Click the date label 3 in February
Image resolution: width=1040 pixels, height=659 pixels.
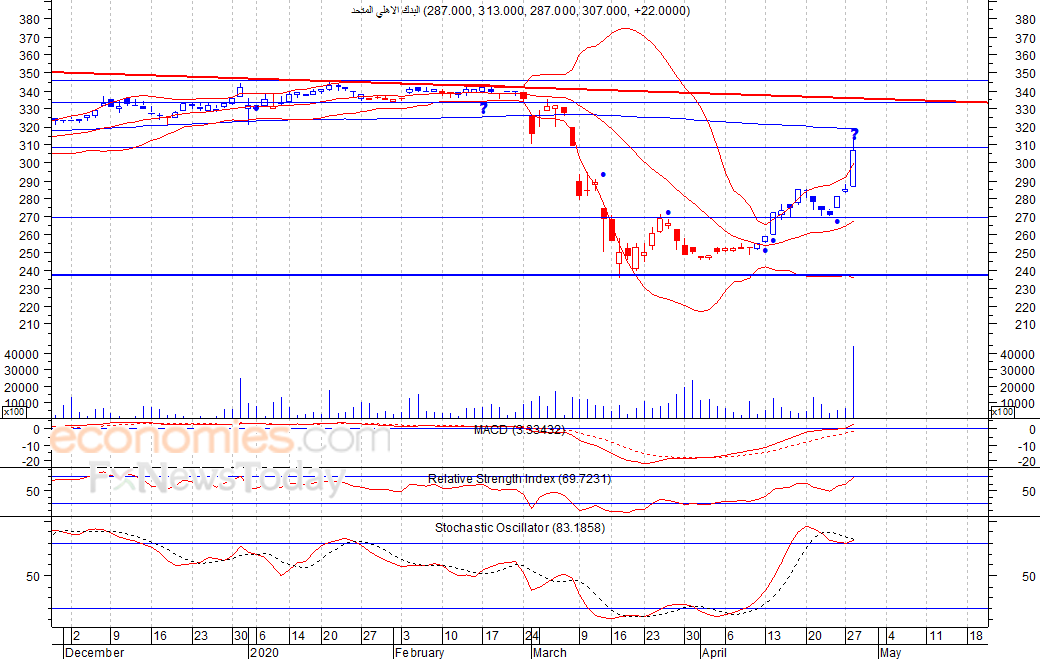tap(407, 636)
